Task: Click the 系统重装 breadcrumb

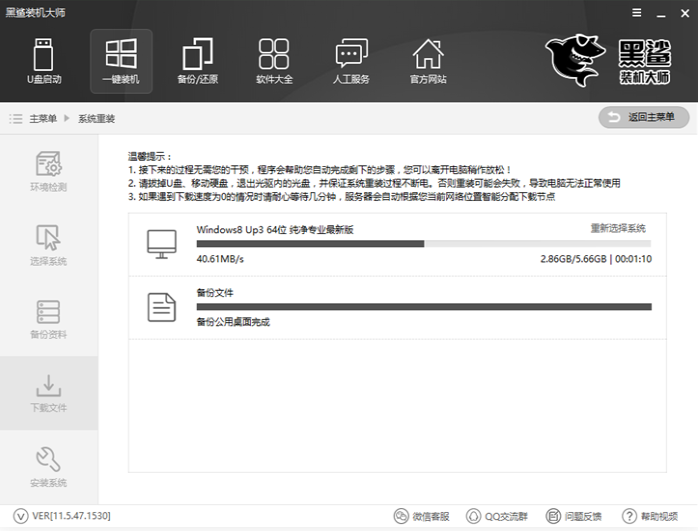Action: (97, 119)
